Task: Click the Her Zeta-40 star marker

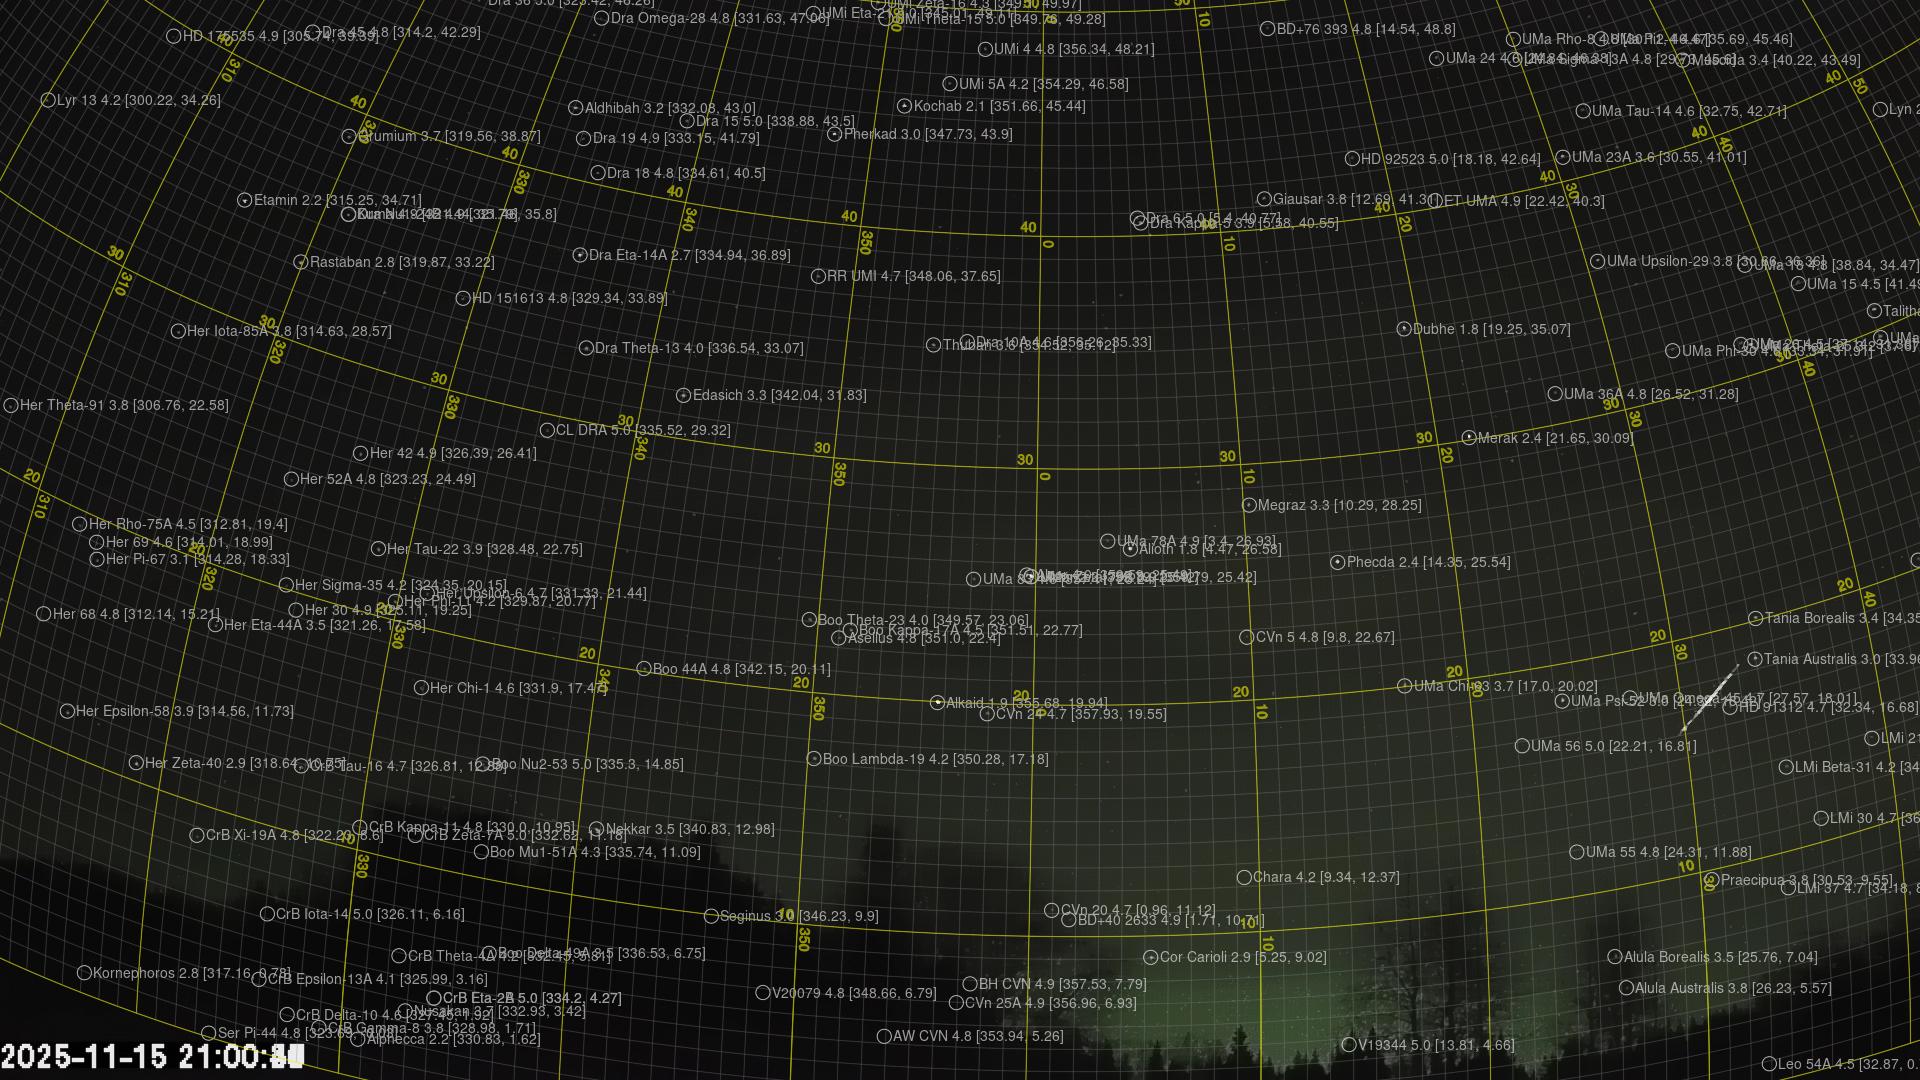Action: [x=136, y=763]
